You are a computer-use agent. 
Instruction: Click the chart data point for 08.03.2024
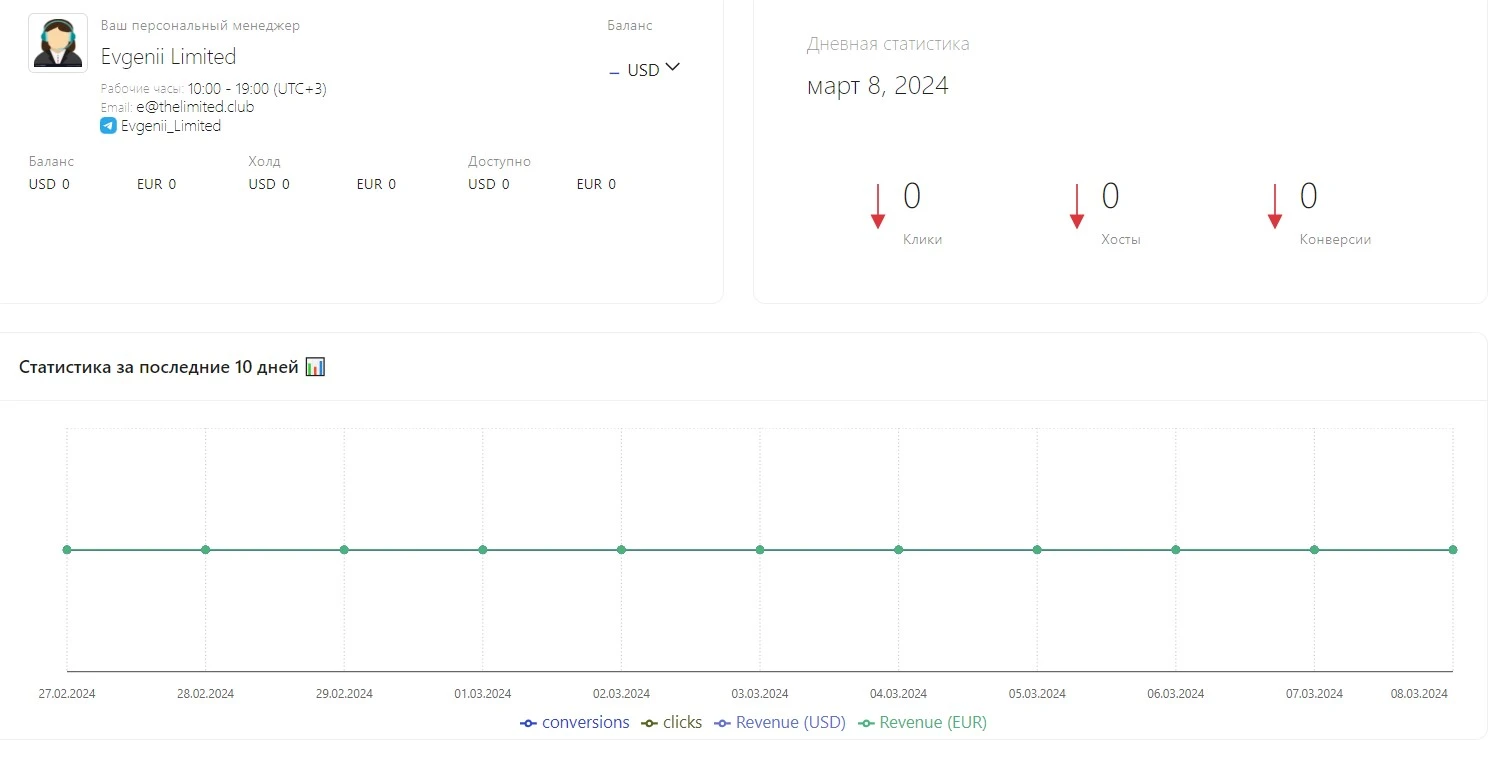coord(1453,550)
